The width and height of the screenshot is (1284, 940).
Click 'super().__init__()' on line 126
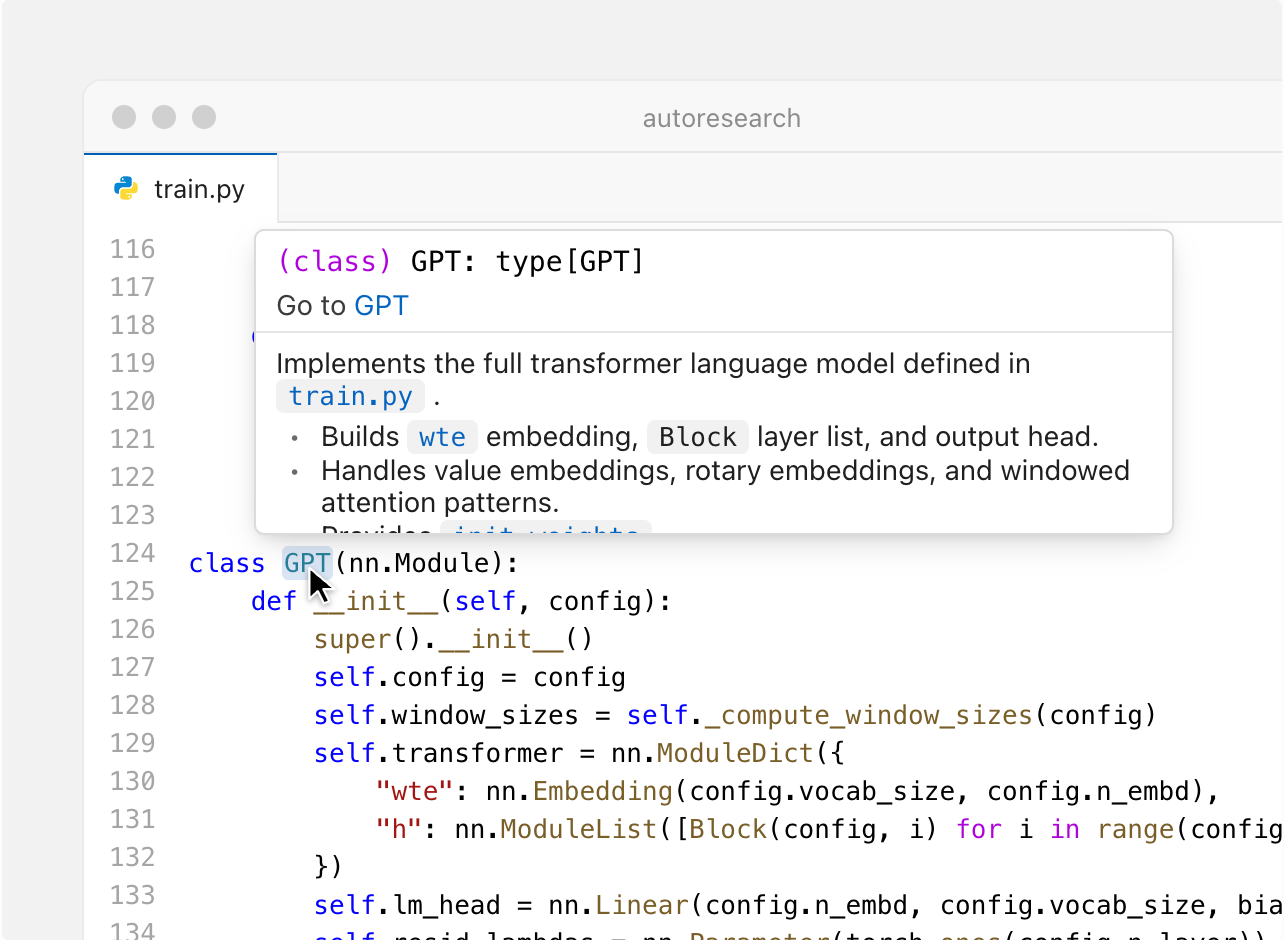[x=454, y=639]
